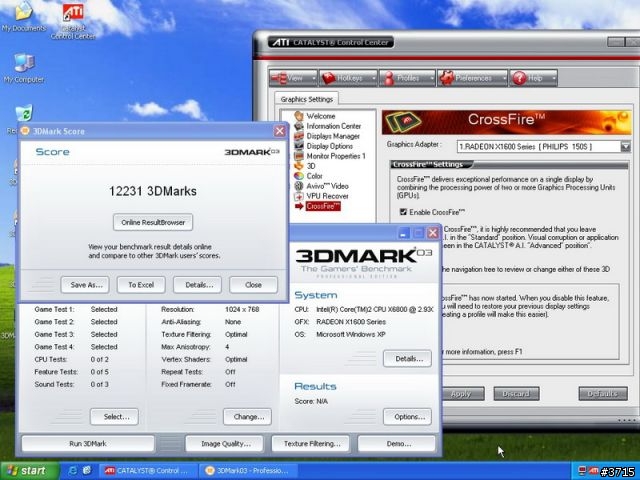Click the Demo... button
This screenshot has width=640, height=480.
click(x=397, y=444)
